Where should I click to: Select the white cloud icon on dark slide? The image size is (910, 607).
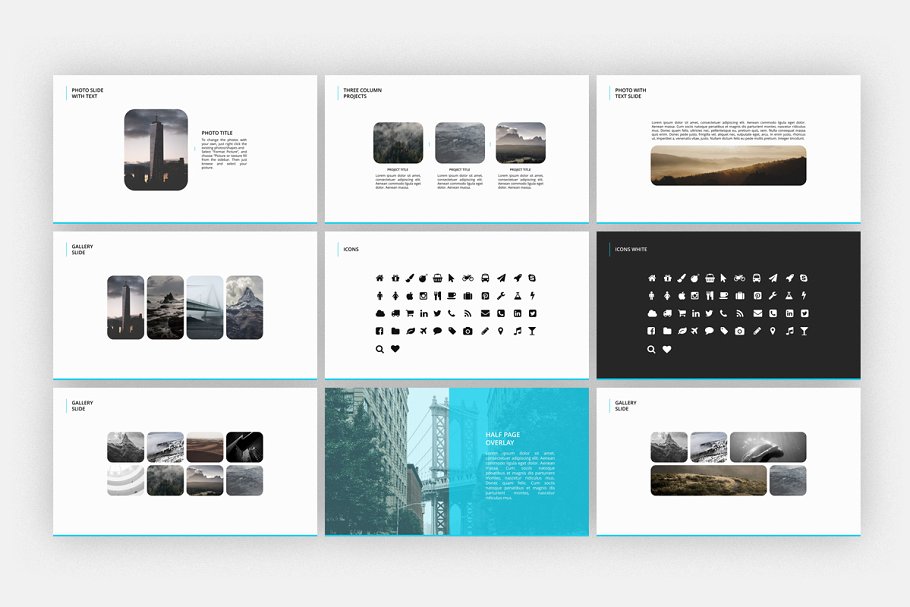[x=652, y=313]
